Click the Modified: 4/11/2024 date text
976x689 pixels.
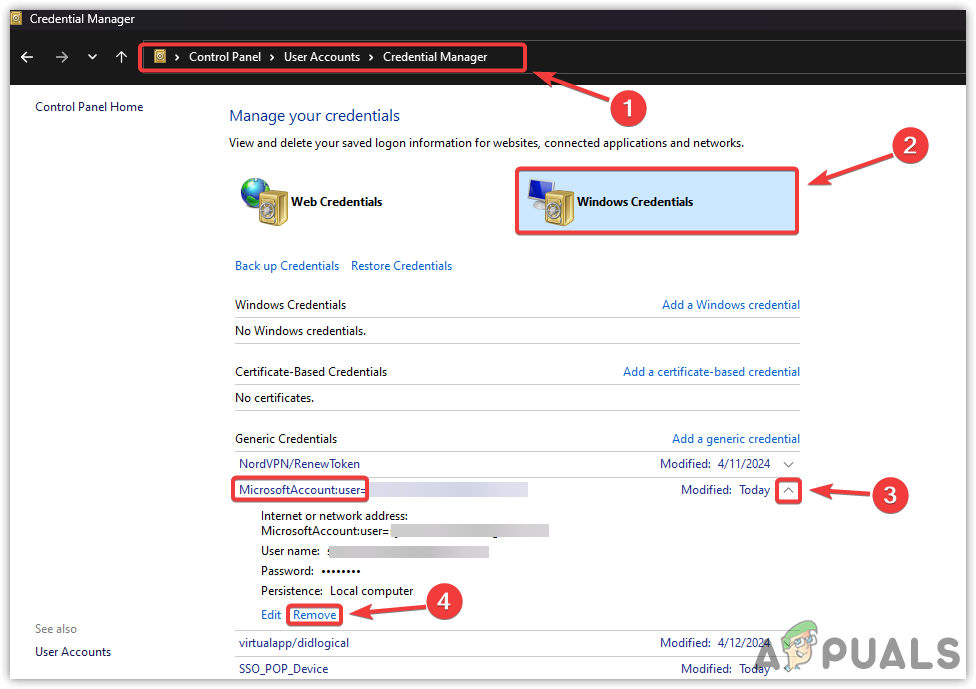[715, 464]
